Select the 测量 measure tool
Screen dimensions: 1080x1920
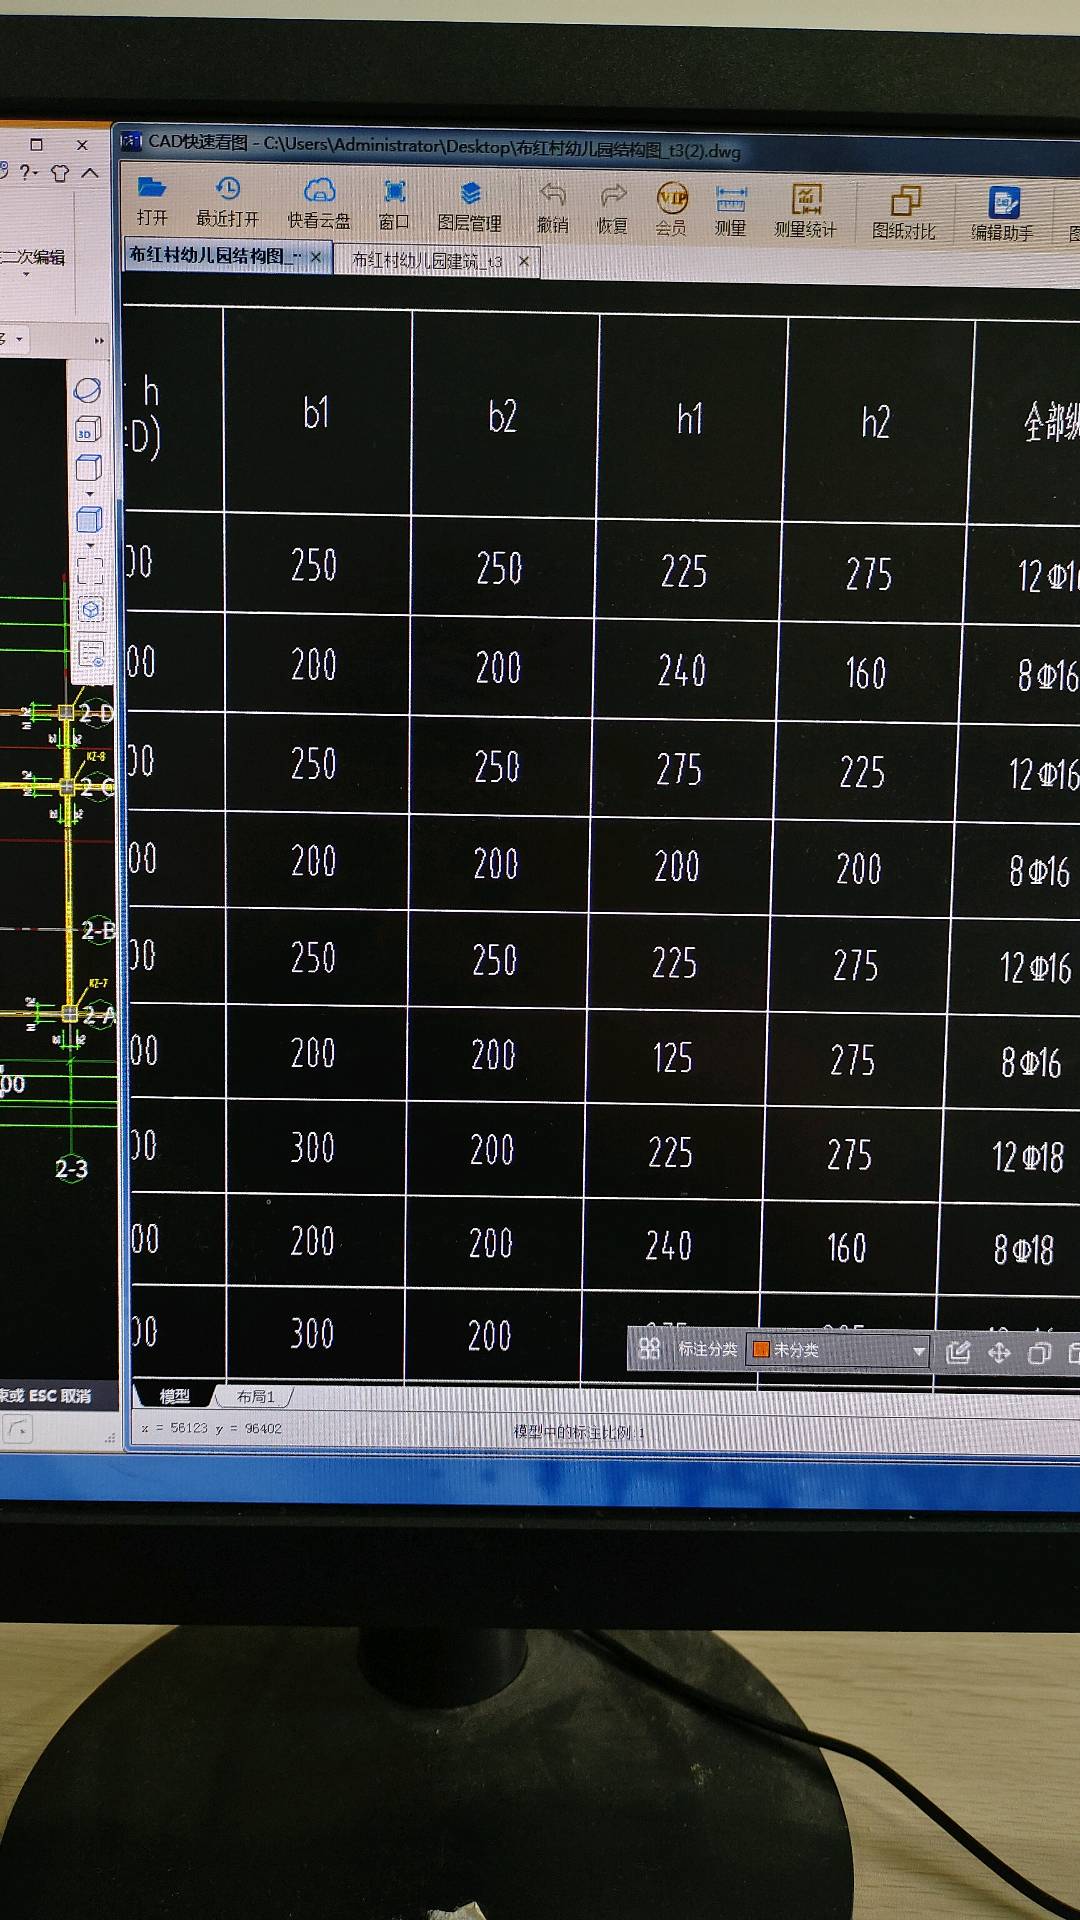coord(730,211)
